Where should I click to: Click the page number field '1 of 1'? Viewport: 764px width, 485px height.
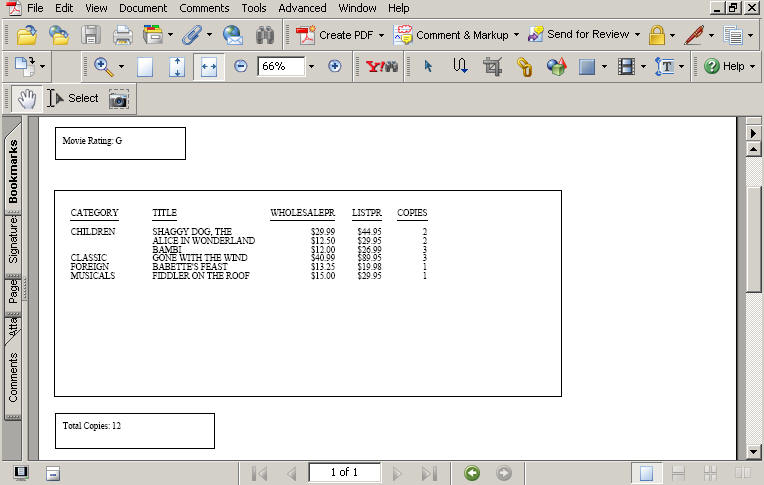point(344,472)
